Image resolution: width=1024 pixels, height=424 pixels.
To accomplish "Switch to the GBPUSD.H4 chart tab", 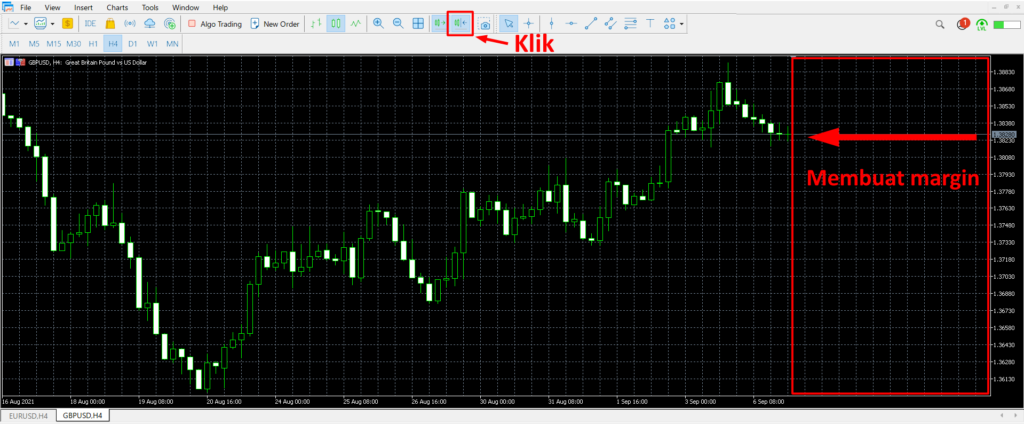I will (x=82, y=415).
